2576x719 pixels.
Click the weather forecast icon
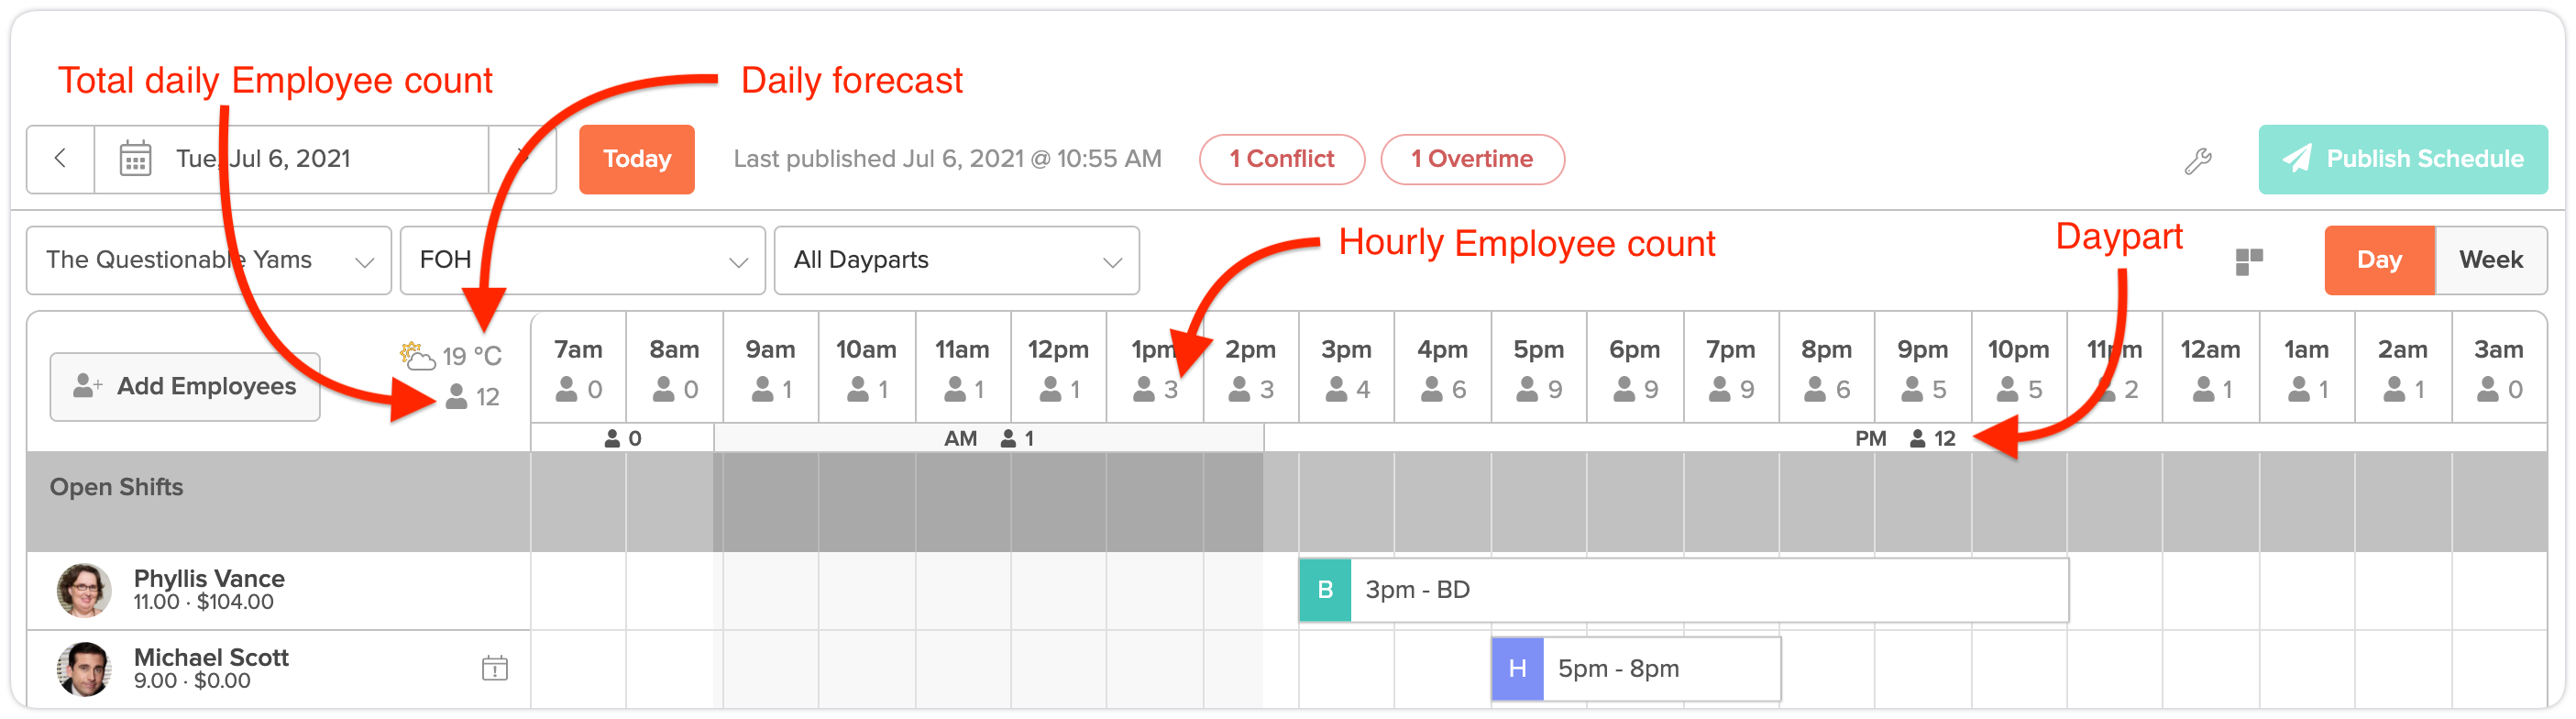[x=416, y=355]
